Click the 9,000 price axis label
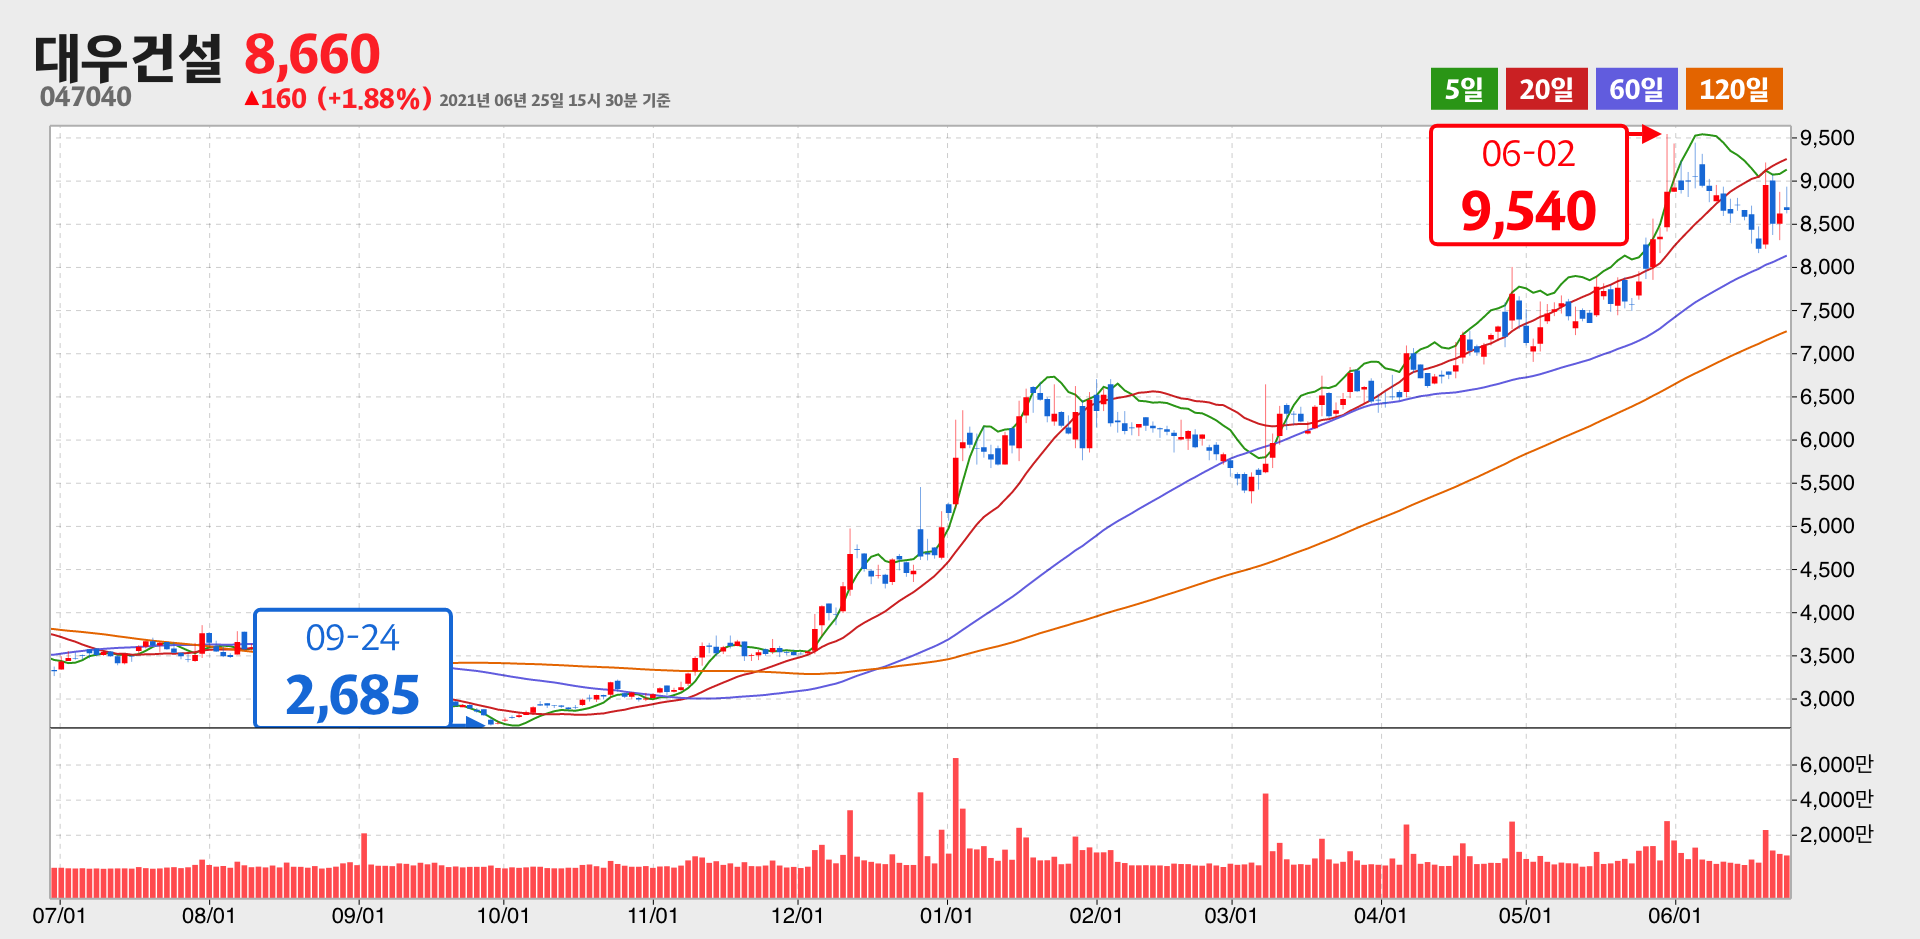Image resolution: width=1920 pixels, height=939 pixels. 1827,181
